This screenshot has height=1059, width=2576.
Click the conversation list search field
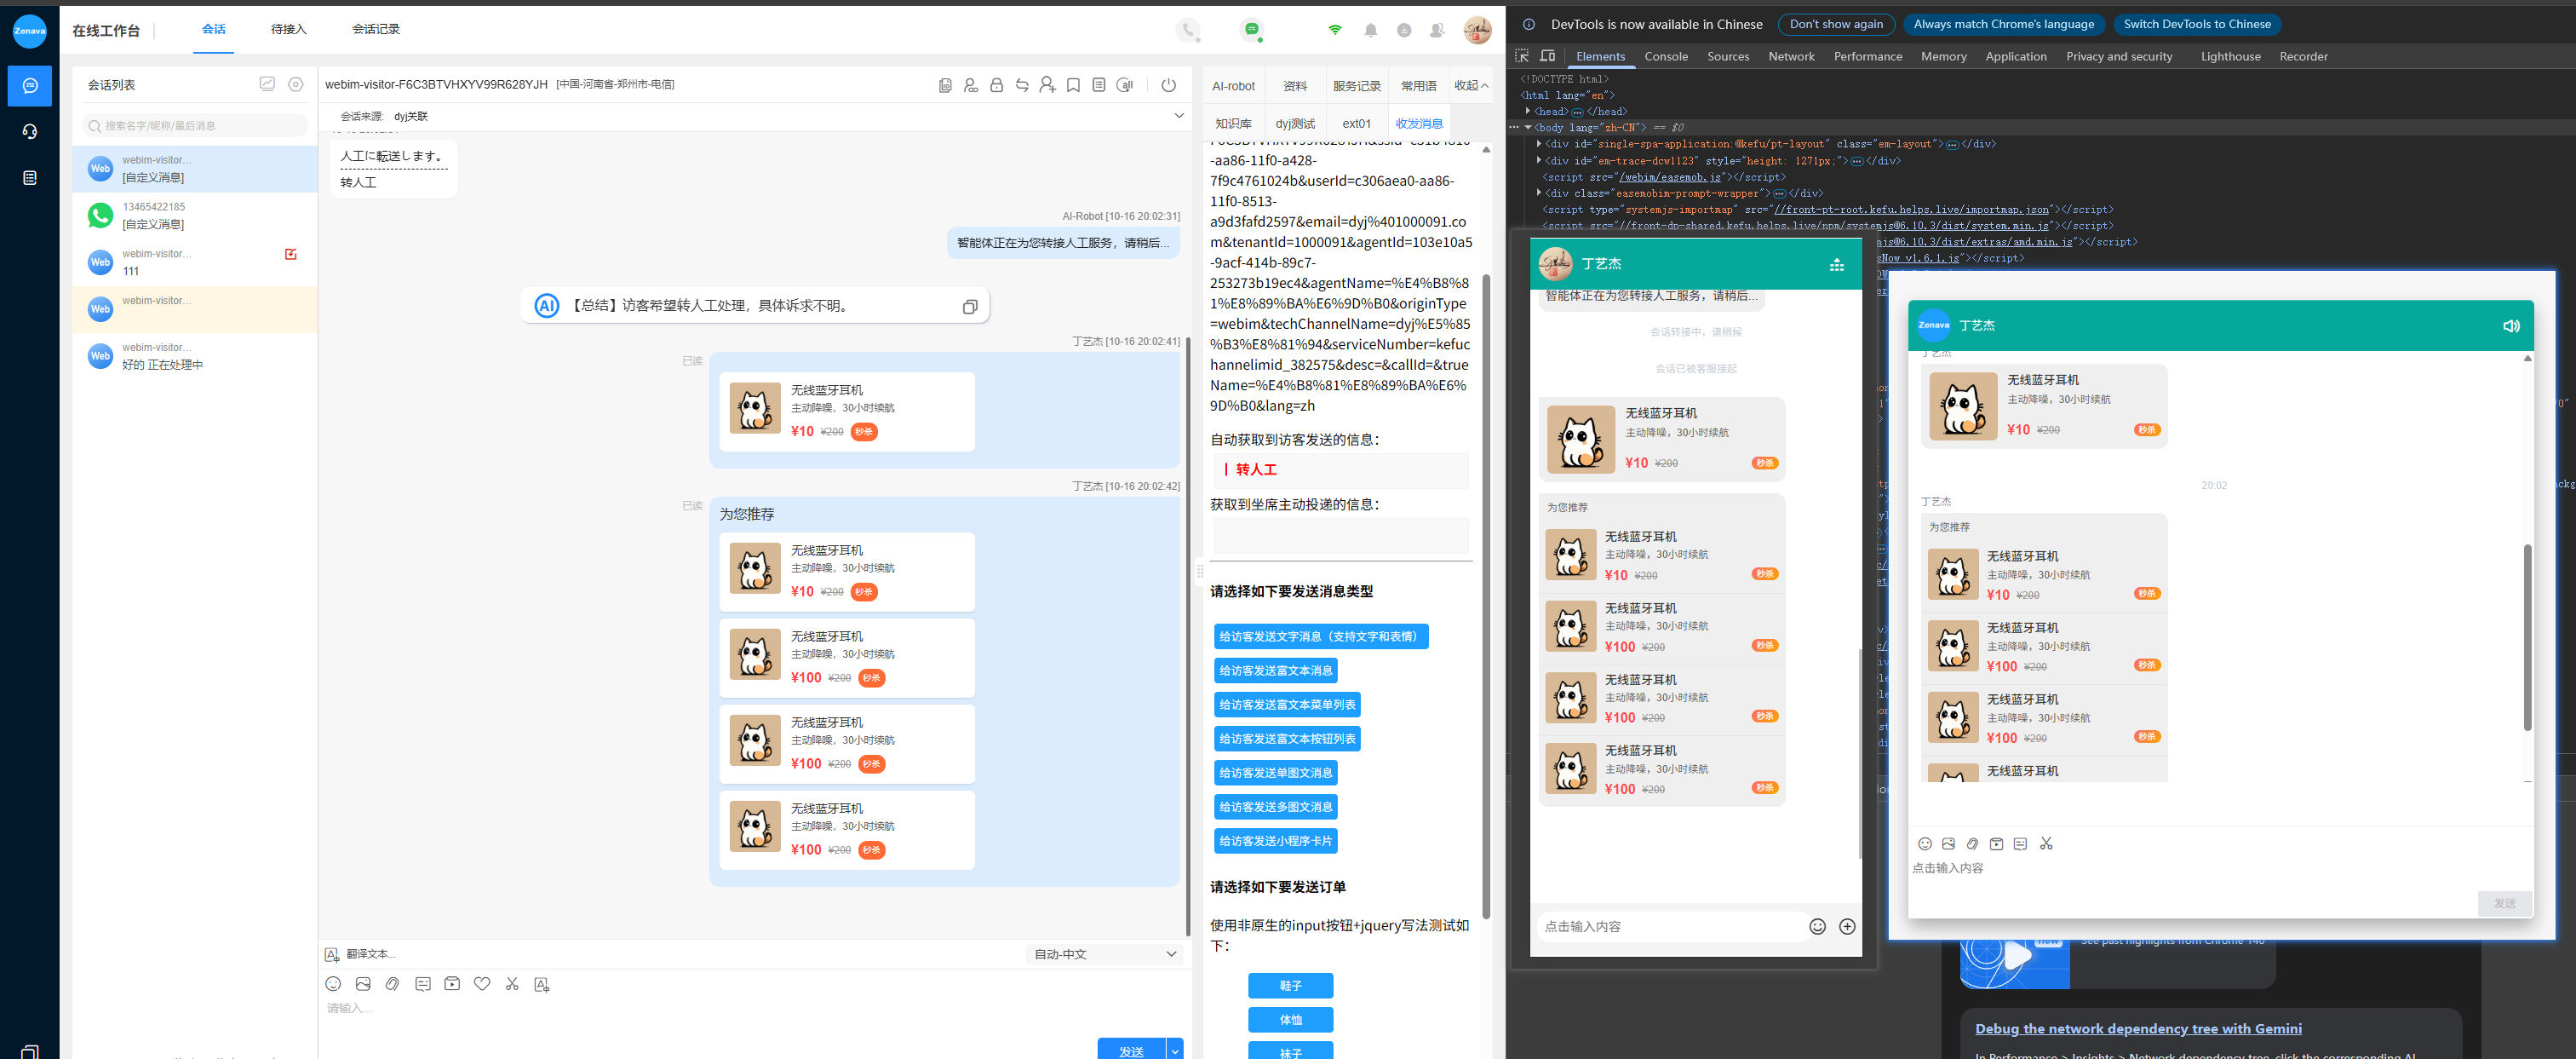click(196, 126)
